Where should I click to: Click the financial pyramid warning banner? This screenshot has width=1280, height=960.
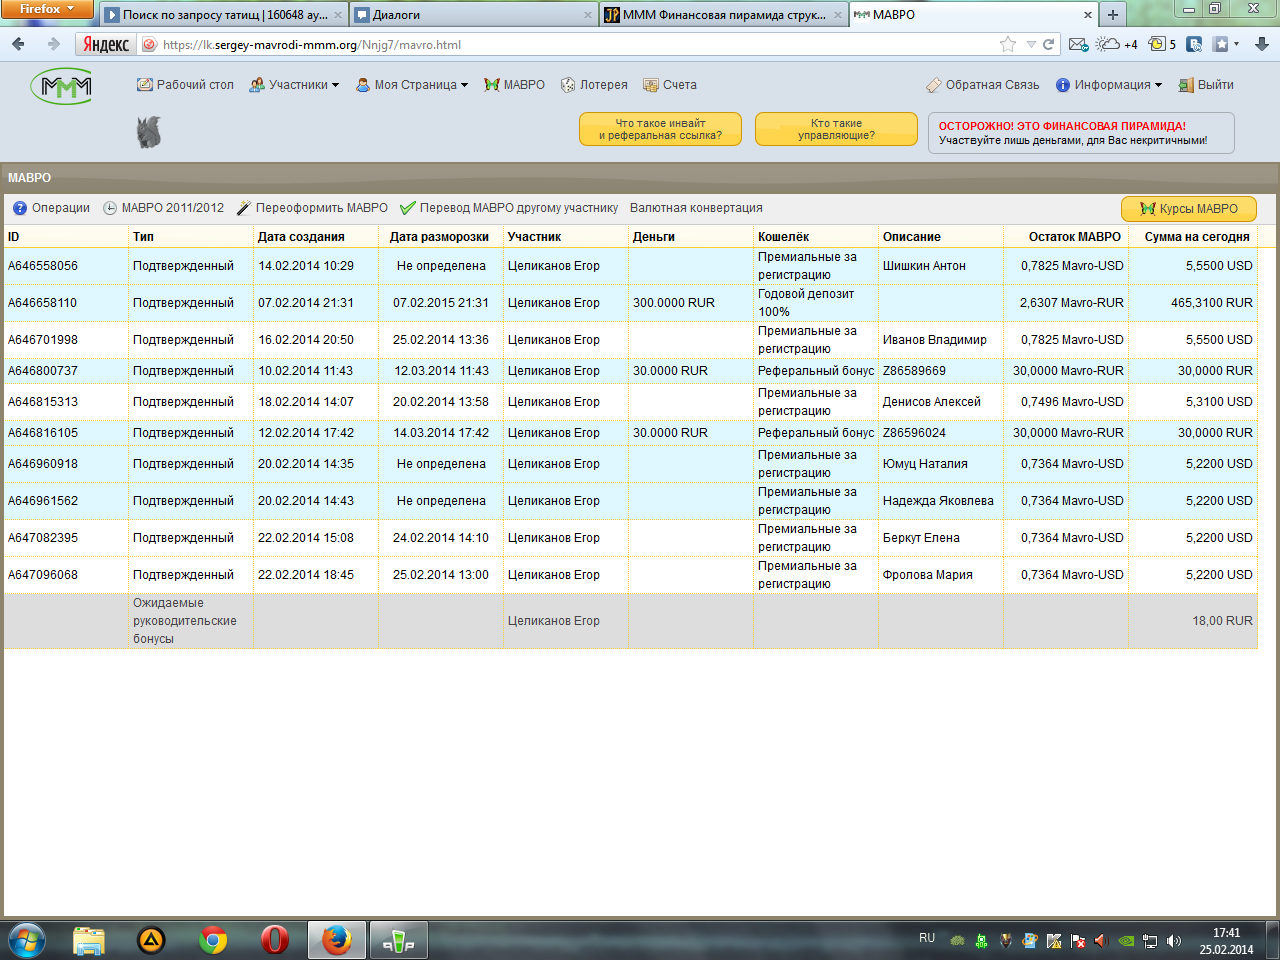click(x=1081, y=133)
